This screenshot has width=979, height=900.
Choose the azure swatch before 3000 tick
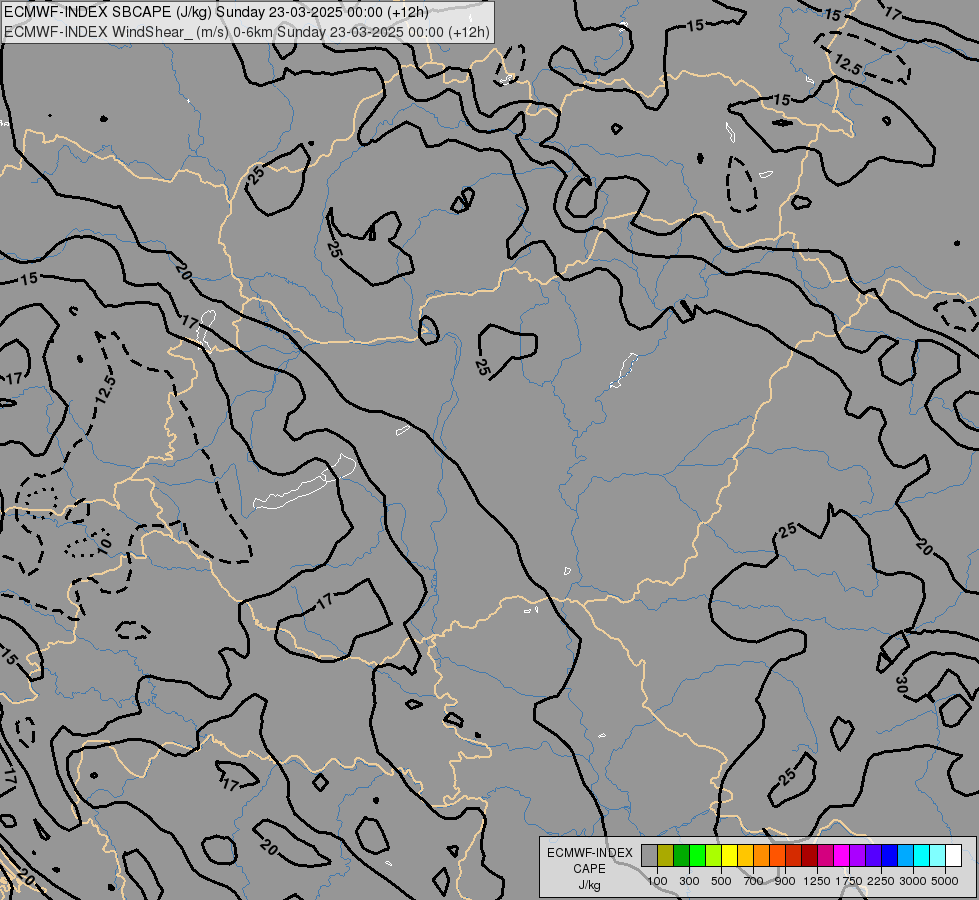coord(905,855)
